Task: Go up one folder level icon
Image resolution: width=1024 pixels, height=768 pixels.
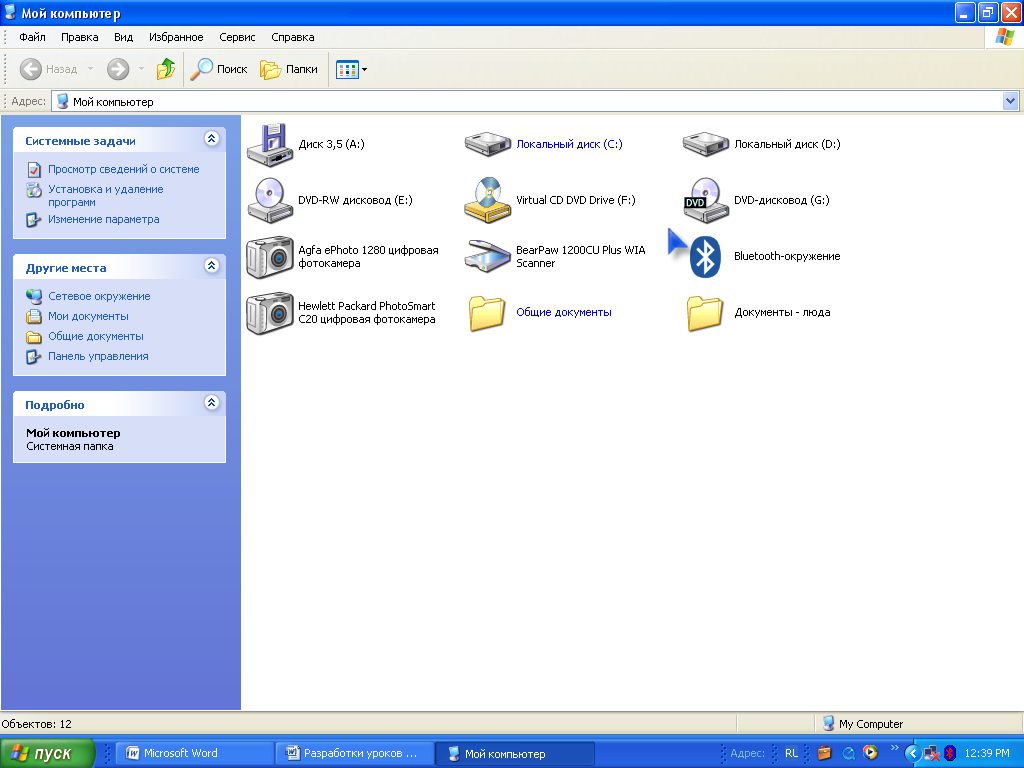Action: point(166,69)
